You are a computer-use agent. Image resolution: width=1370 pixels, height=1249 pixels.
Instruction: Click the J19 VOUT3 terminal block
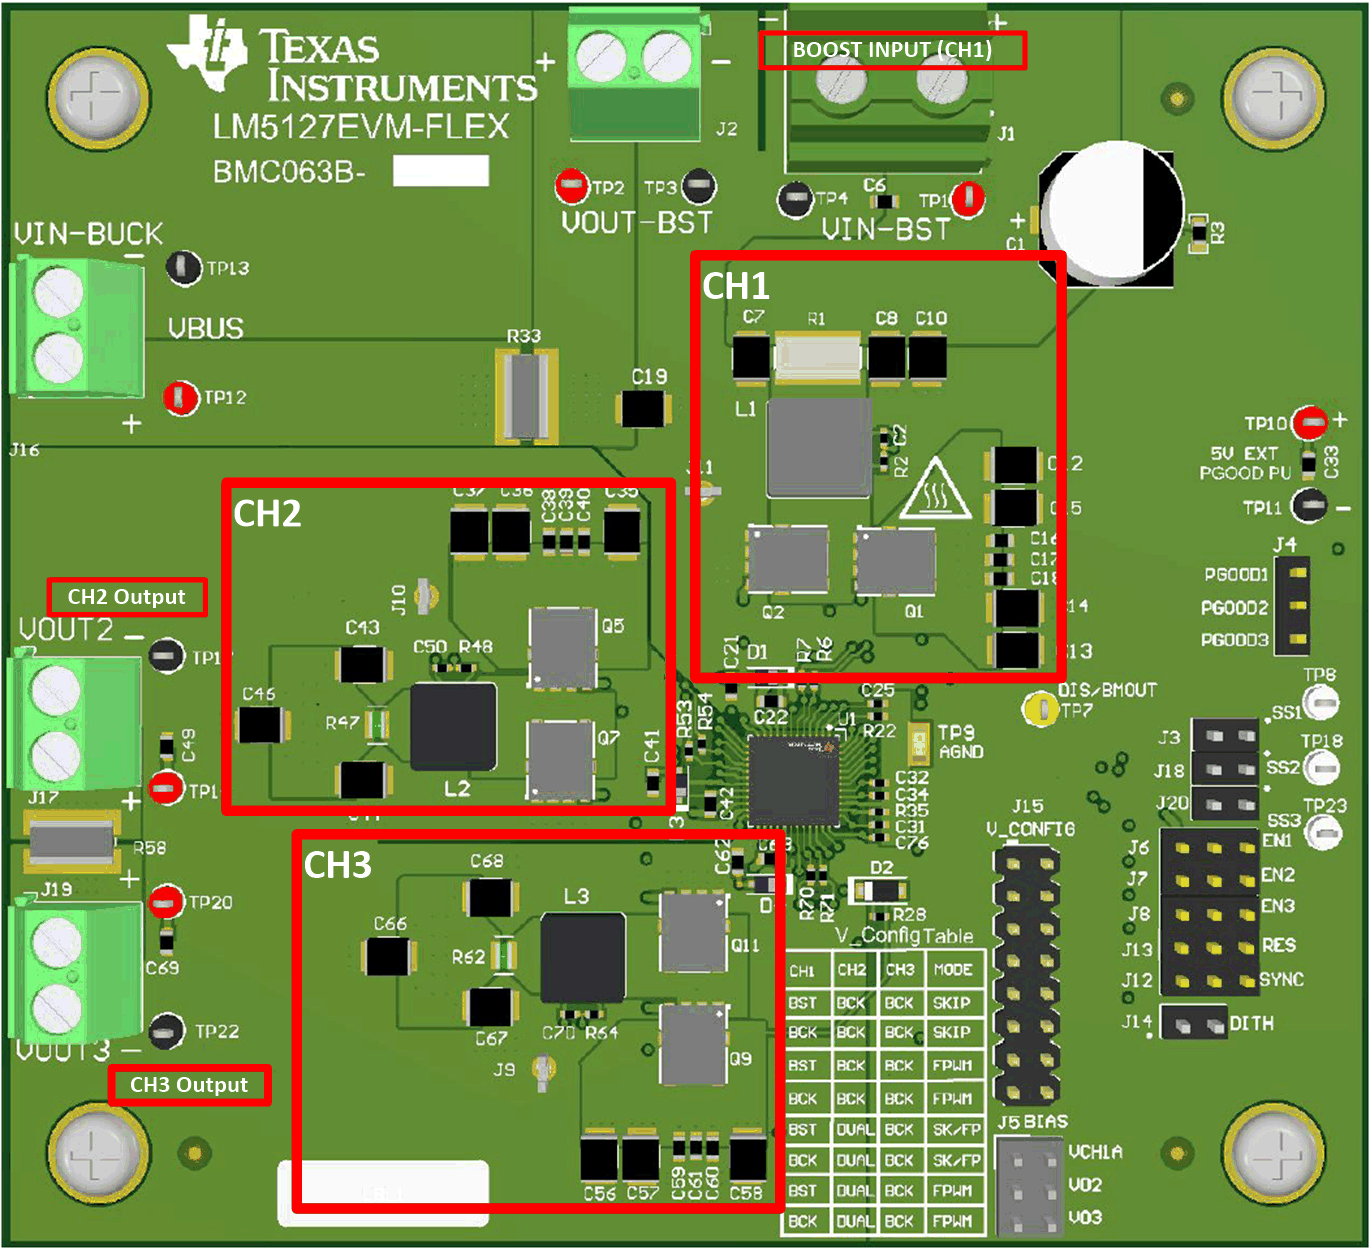(72, 973)
